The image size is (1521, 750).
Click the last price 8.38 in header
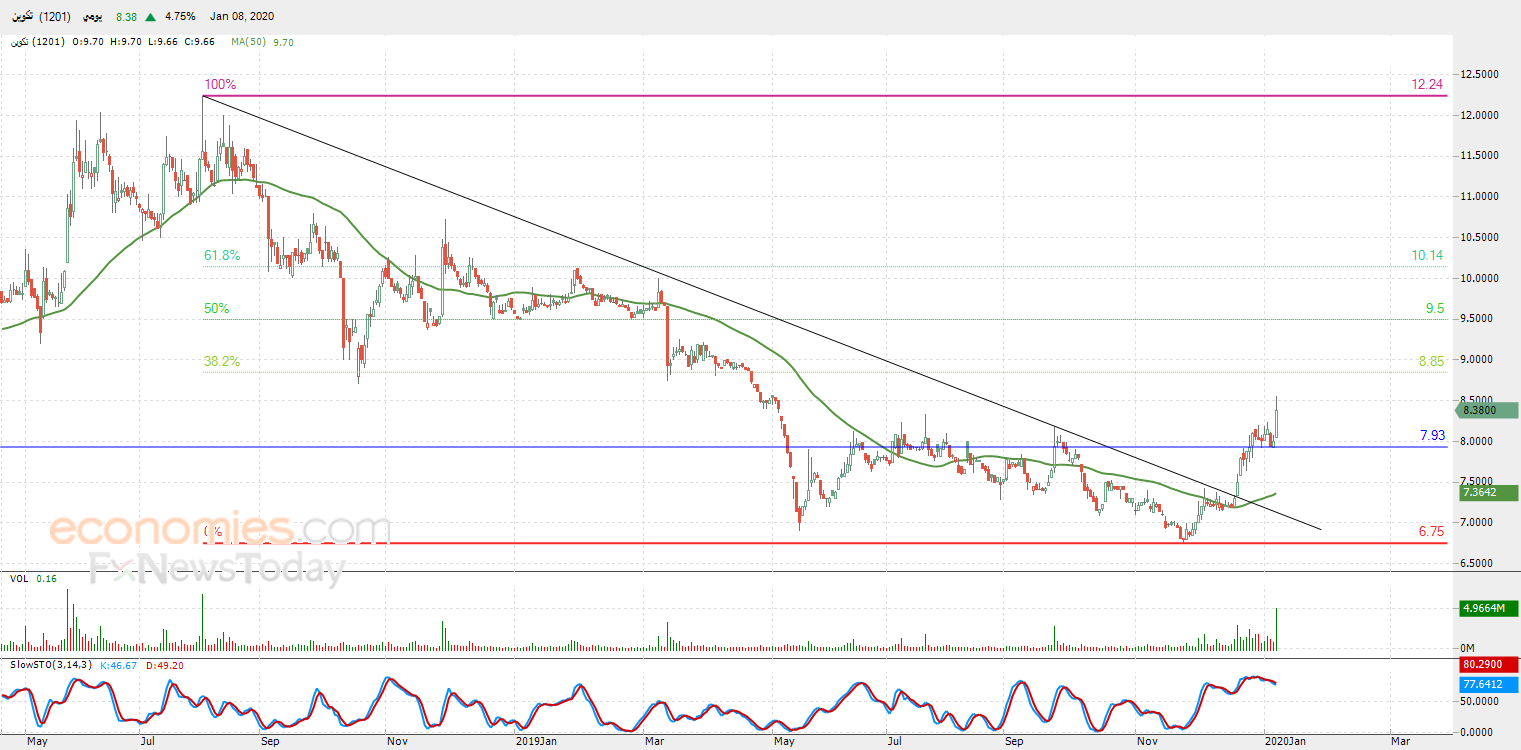coord(126,17)
